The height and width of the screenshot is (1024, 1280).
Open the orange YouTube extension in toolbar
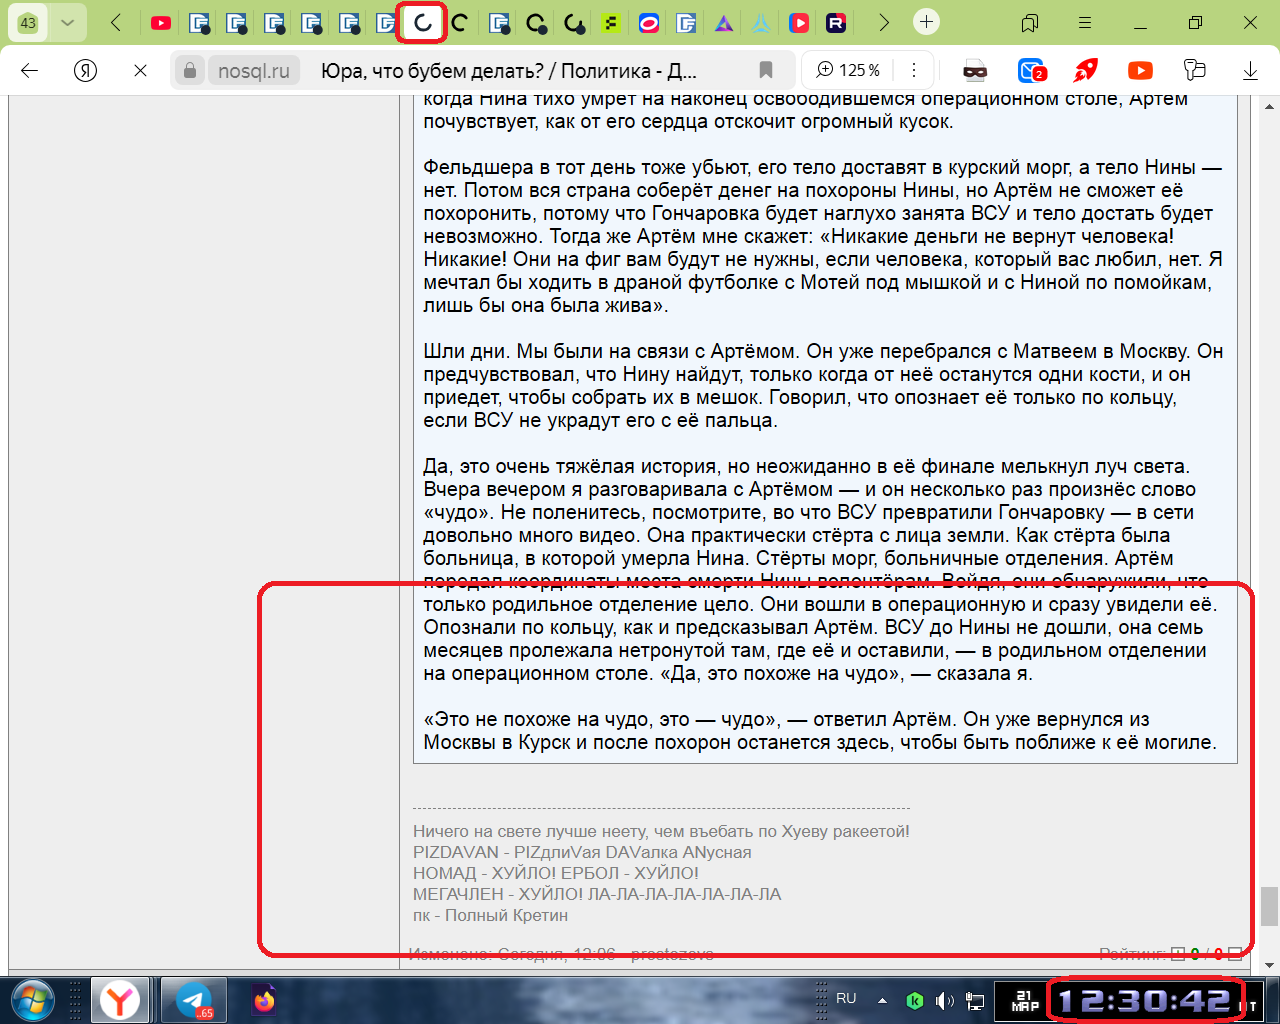1140,70
